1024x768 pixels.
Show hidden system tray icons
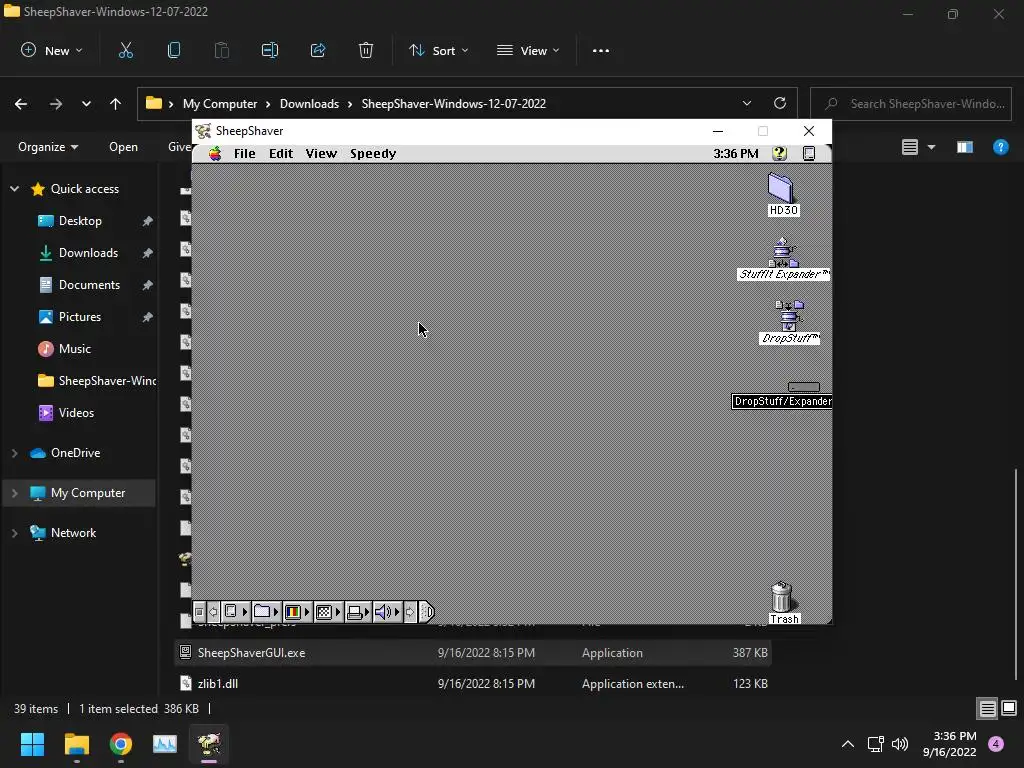848,744
